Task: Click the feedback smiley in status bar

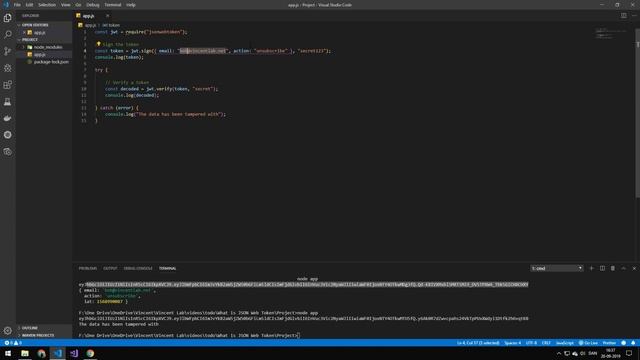Action: pyautogui.click(x=623, y=343)
